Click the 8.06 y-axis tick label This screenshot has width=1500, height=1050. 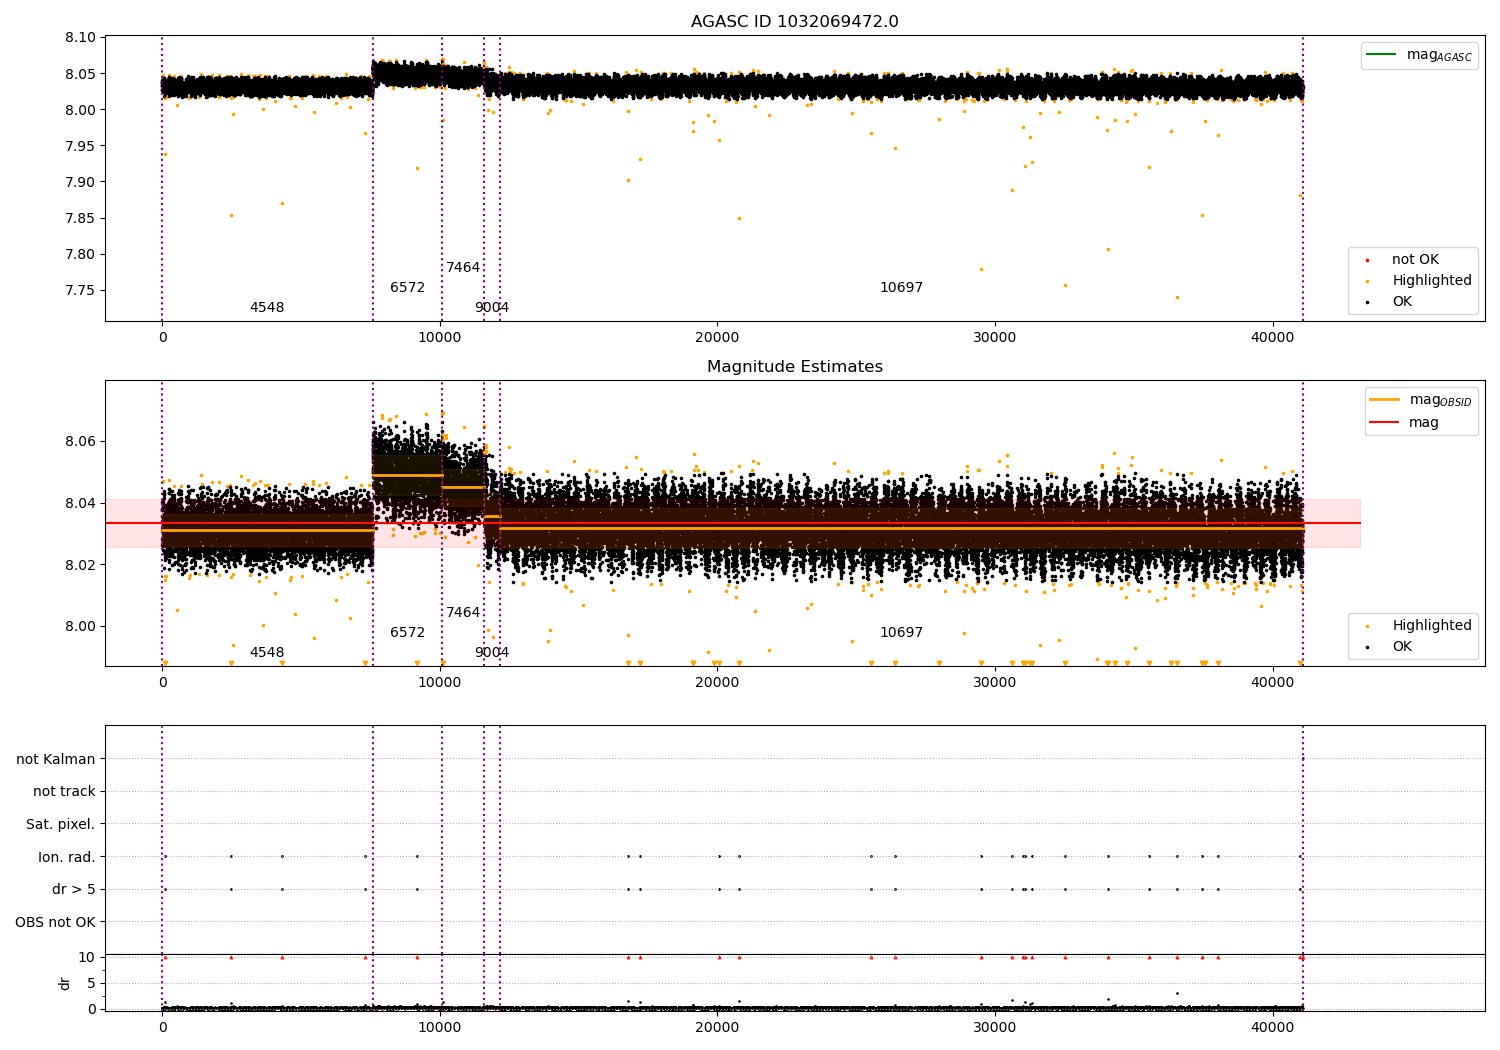(80, 442)
